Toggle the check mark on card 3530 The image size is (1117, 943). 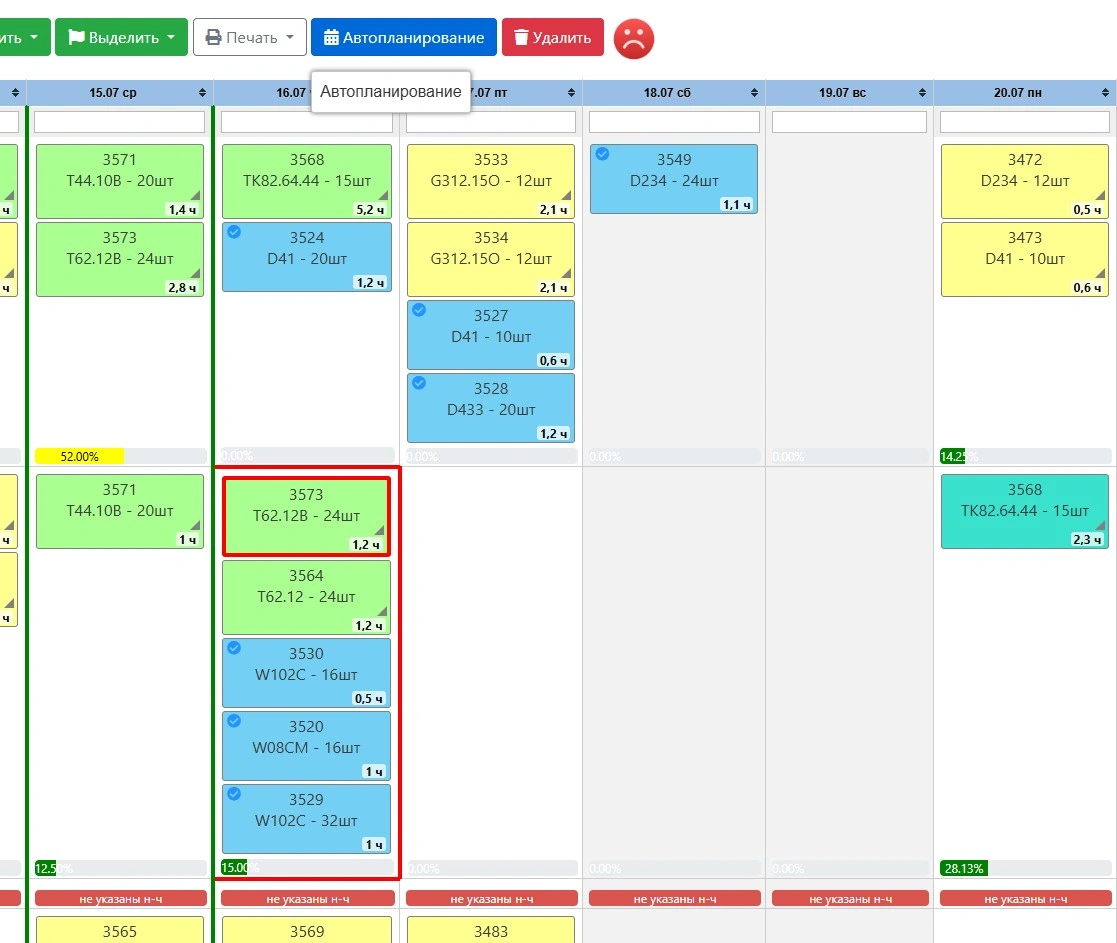(234, 647)
